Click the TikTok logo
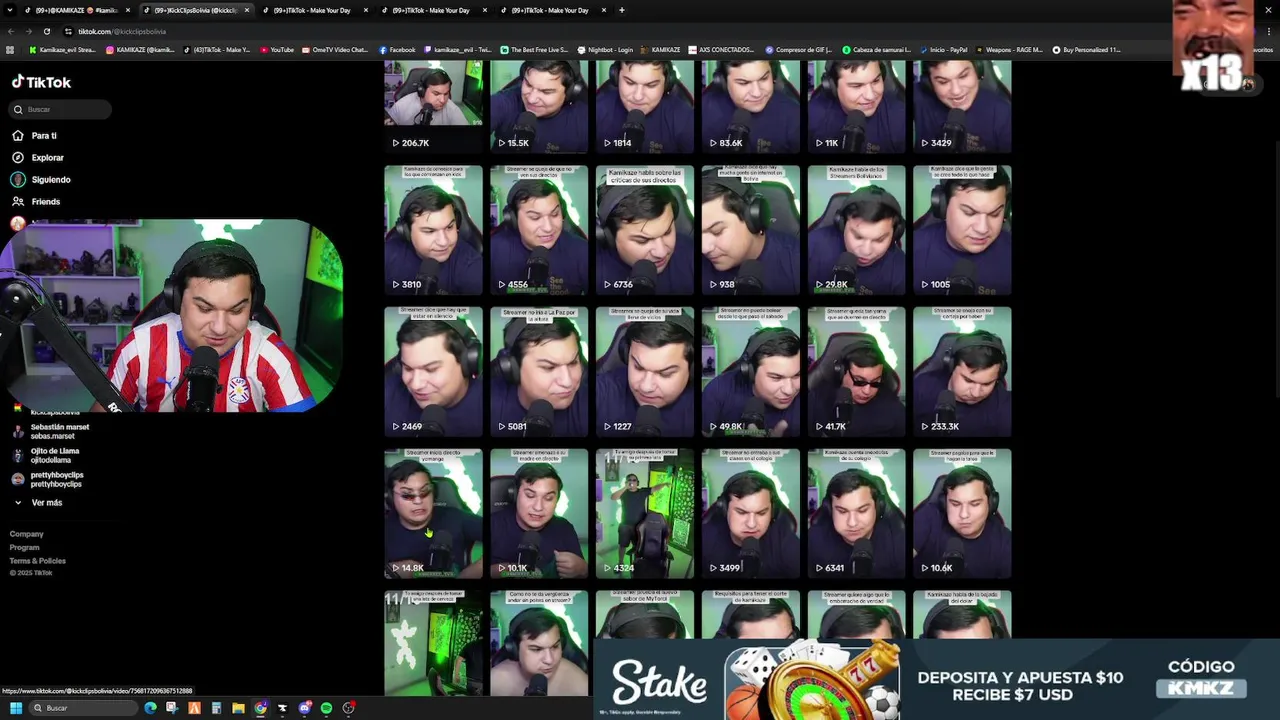The width and height of the screenshot is (1280, 720). [x=41, y=82]
